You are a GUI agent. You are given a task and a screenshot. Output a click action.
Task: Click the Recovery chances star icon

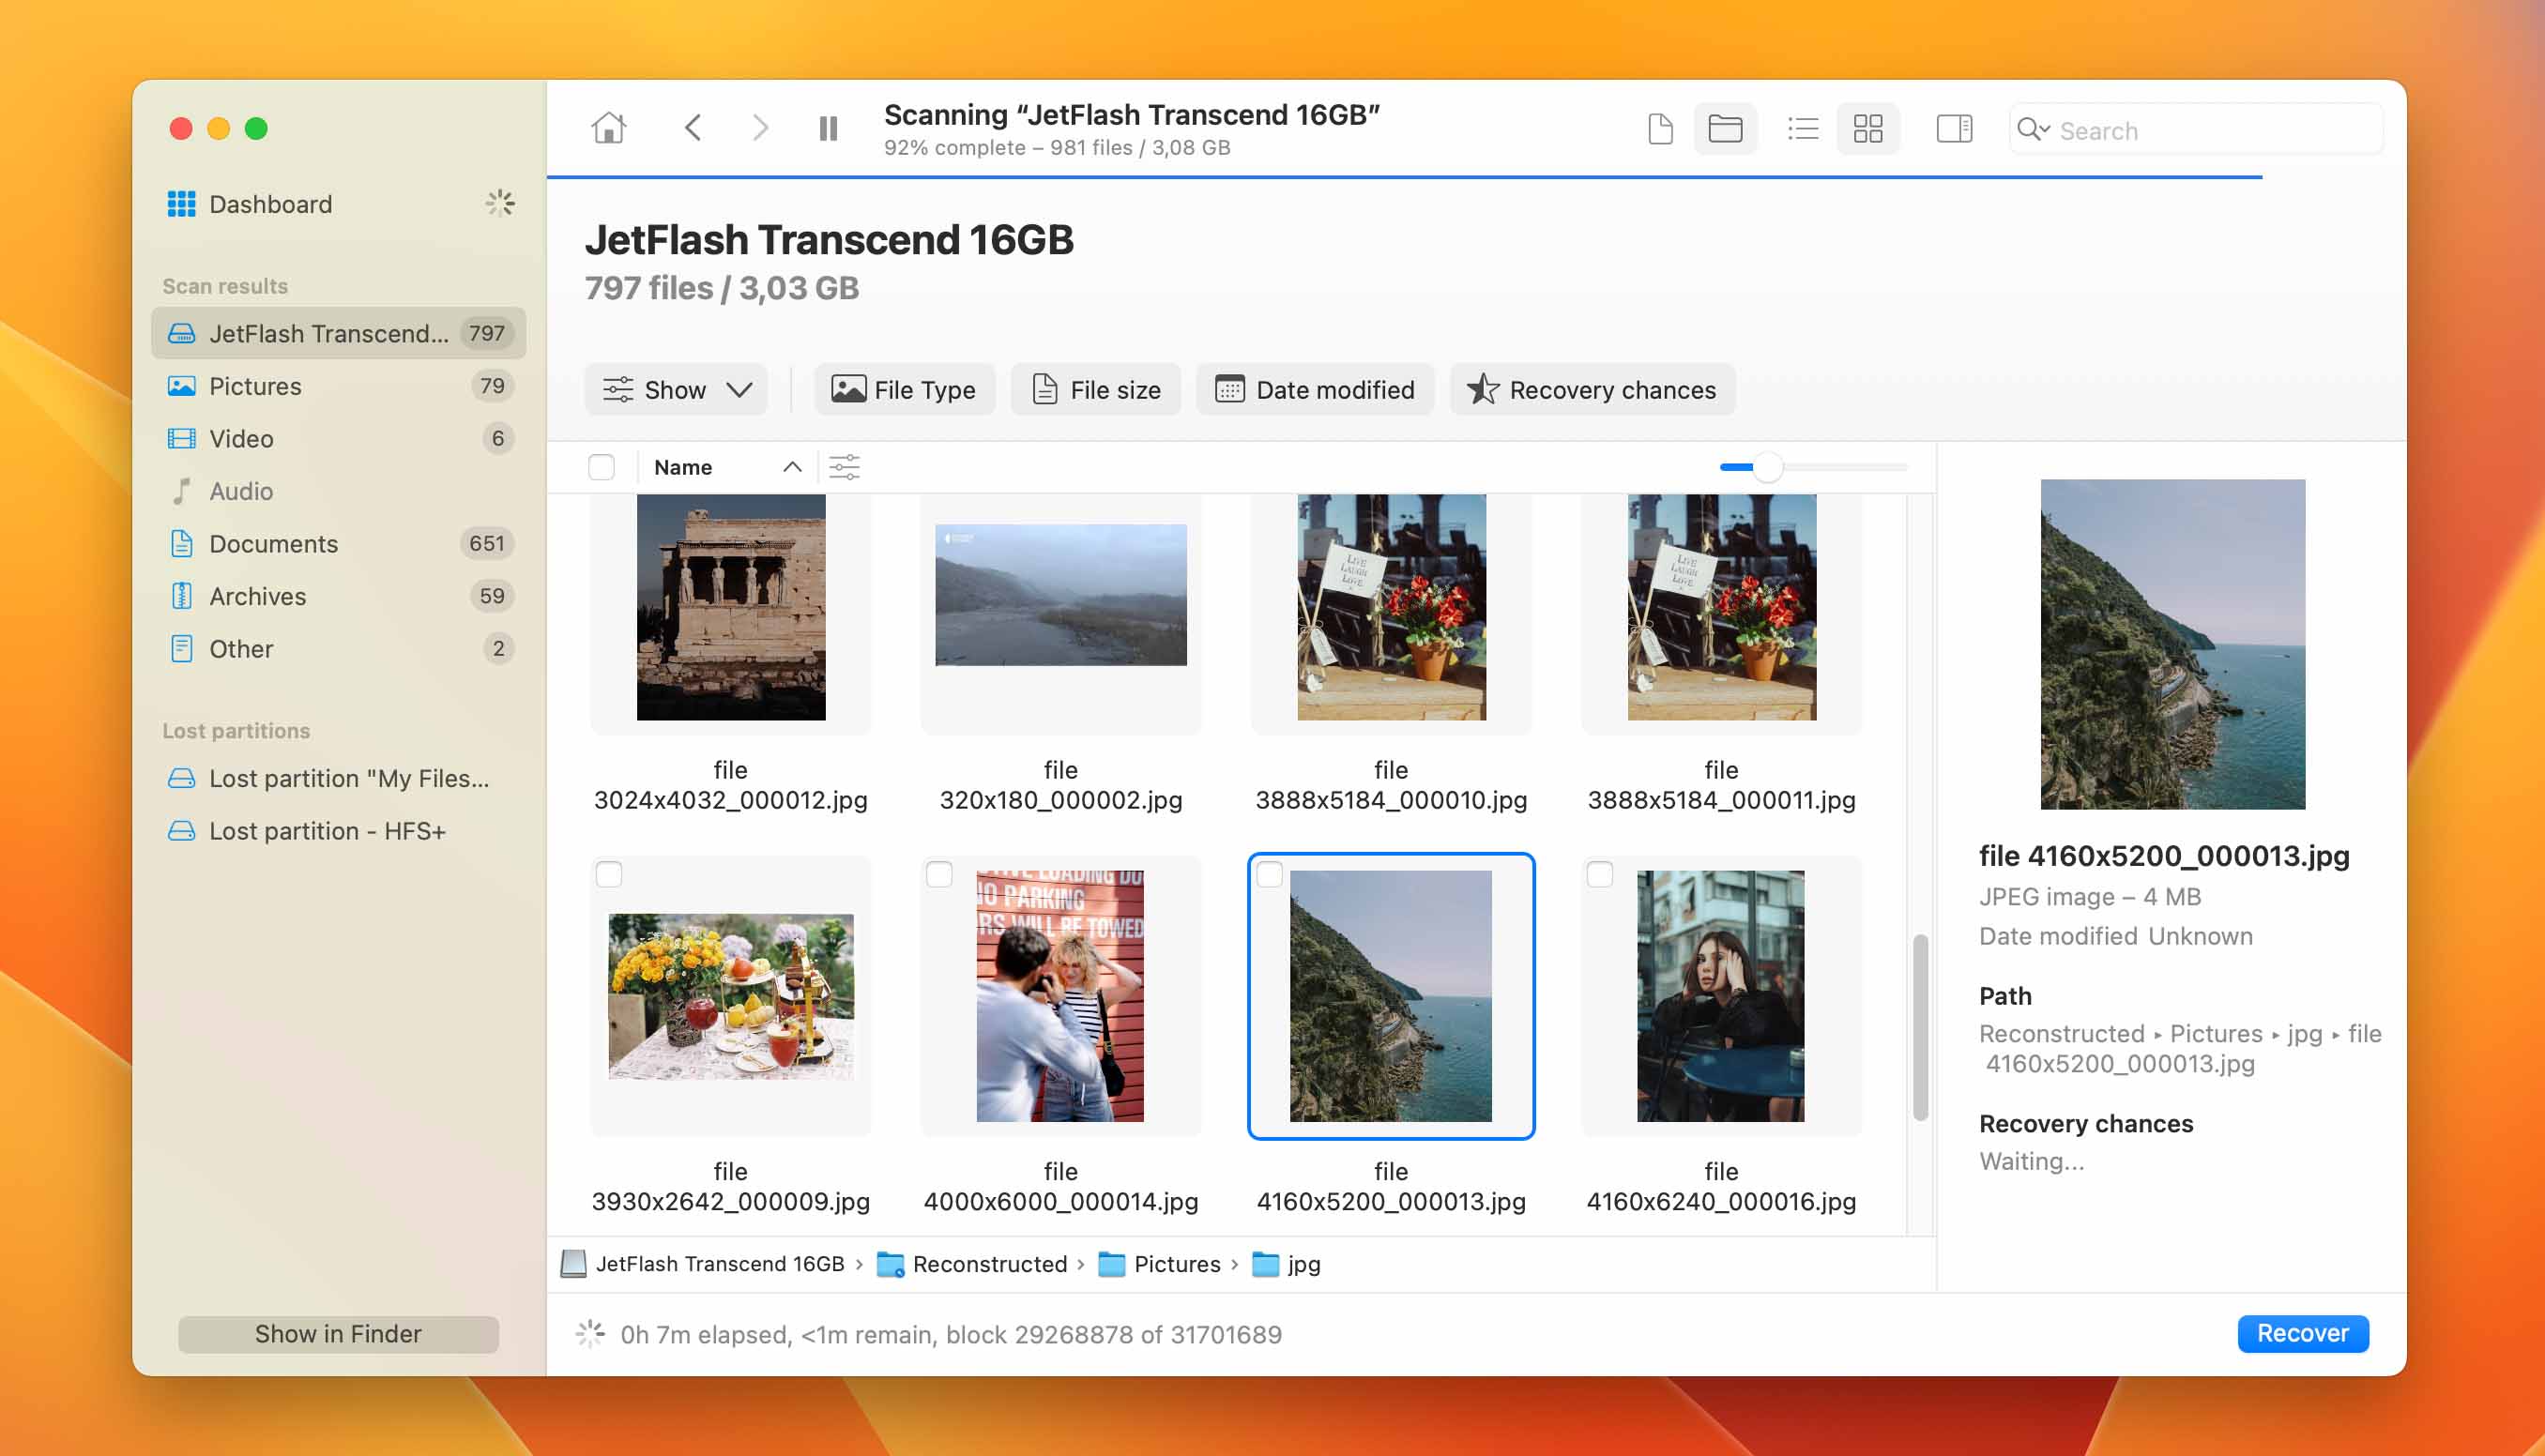pyautogui.click(x=1483, y=389)
